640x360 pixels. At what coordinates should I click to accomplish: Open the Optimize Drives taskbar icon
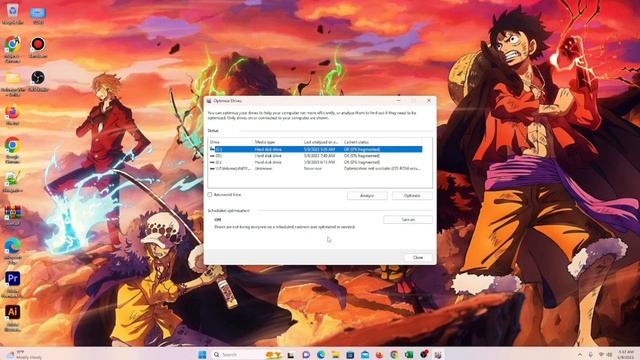[438, 355]
